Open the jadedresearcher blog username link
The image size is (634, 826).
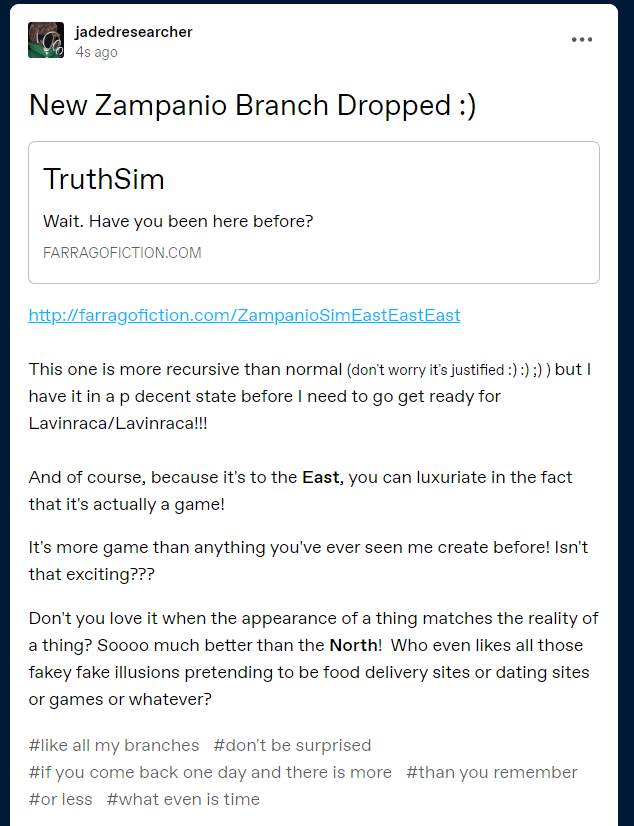click(x=134, y=32)
